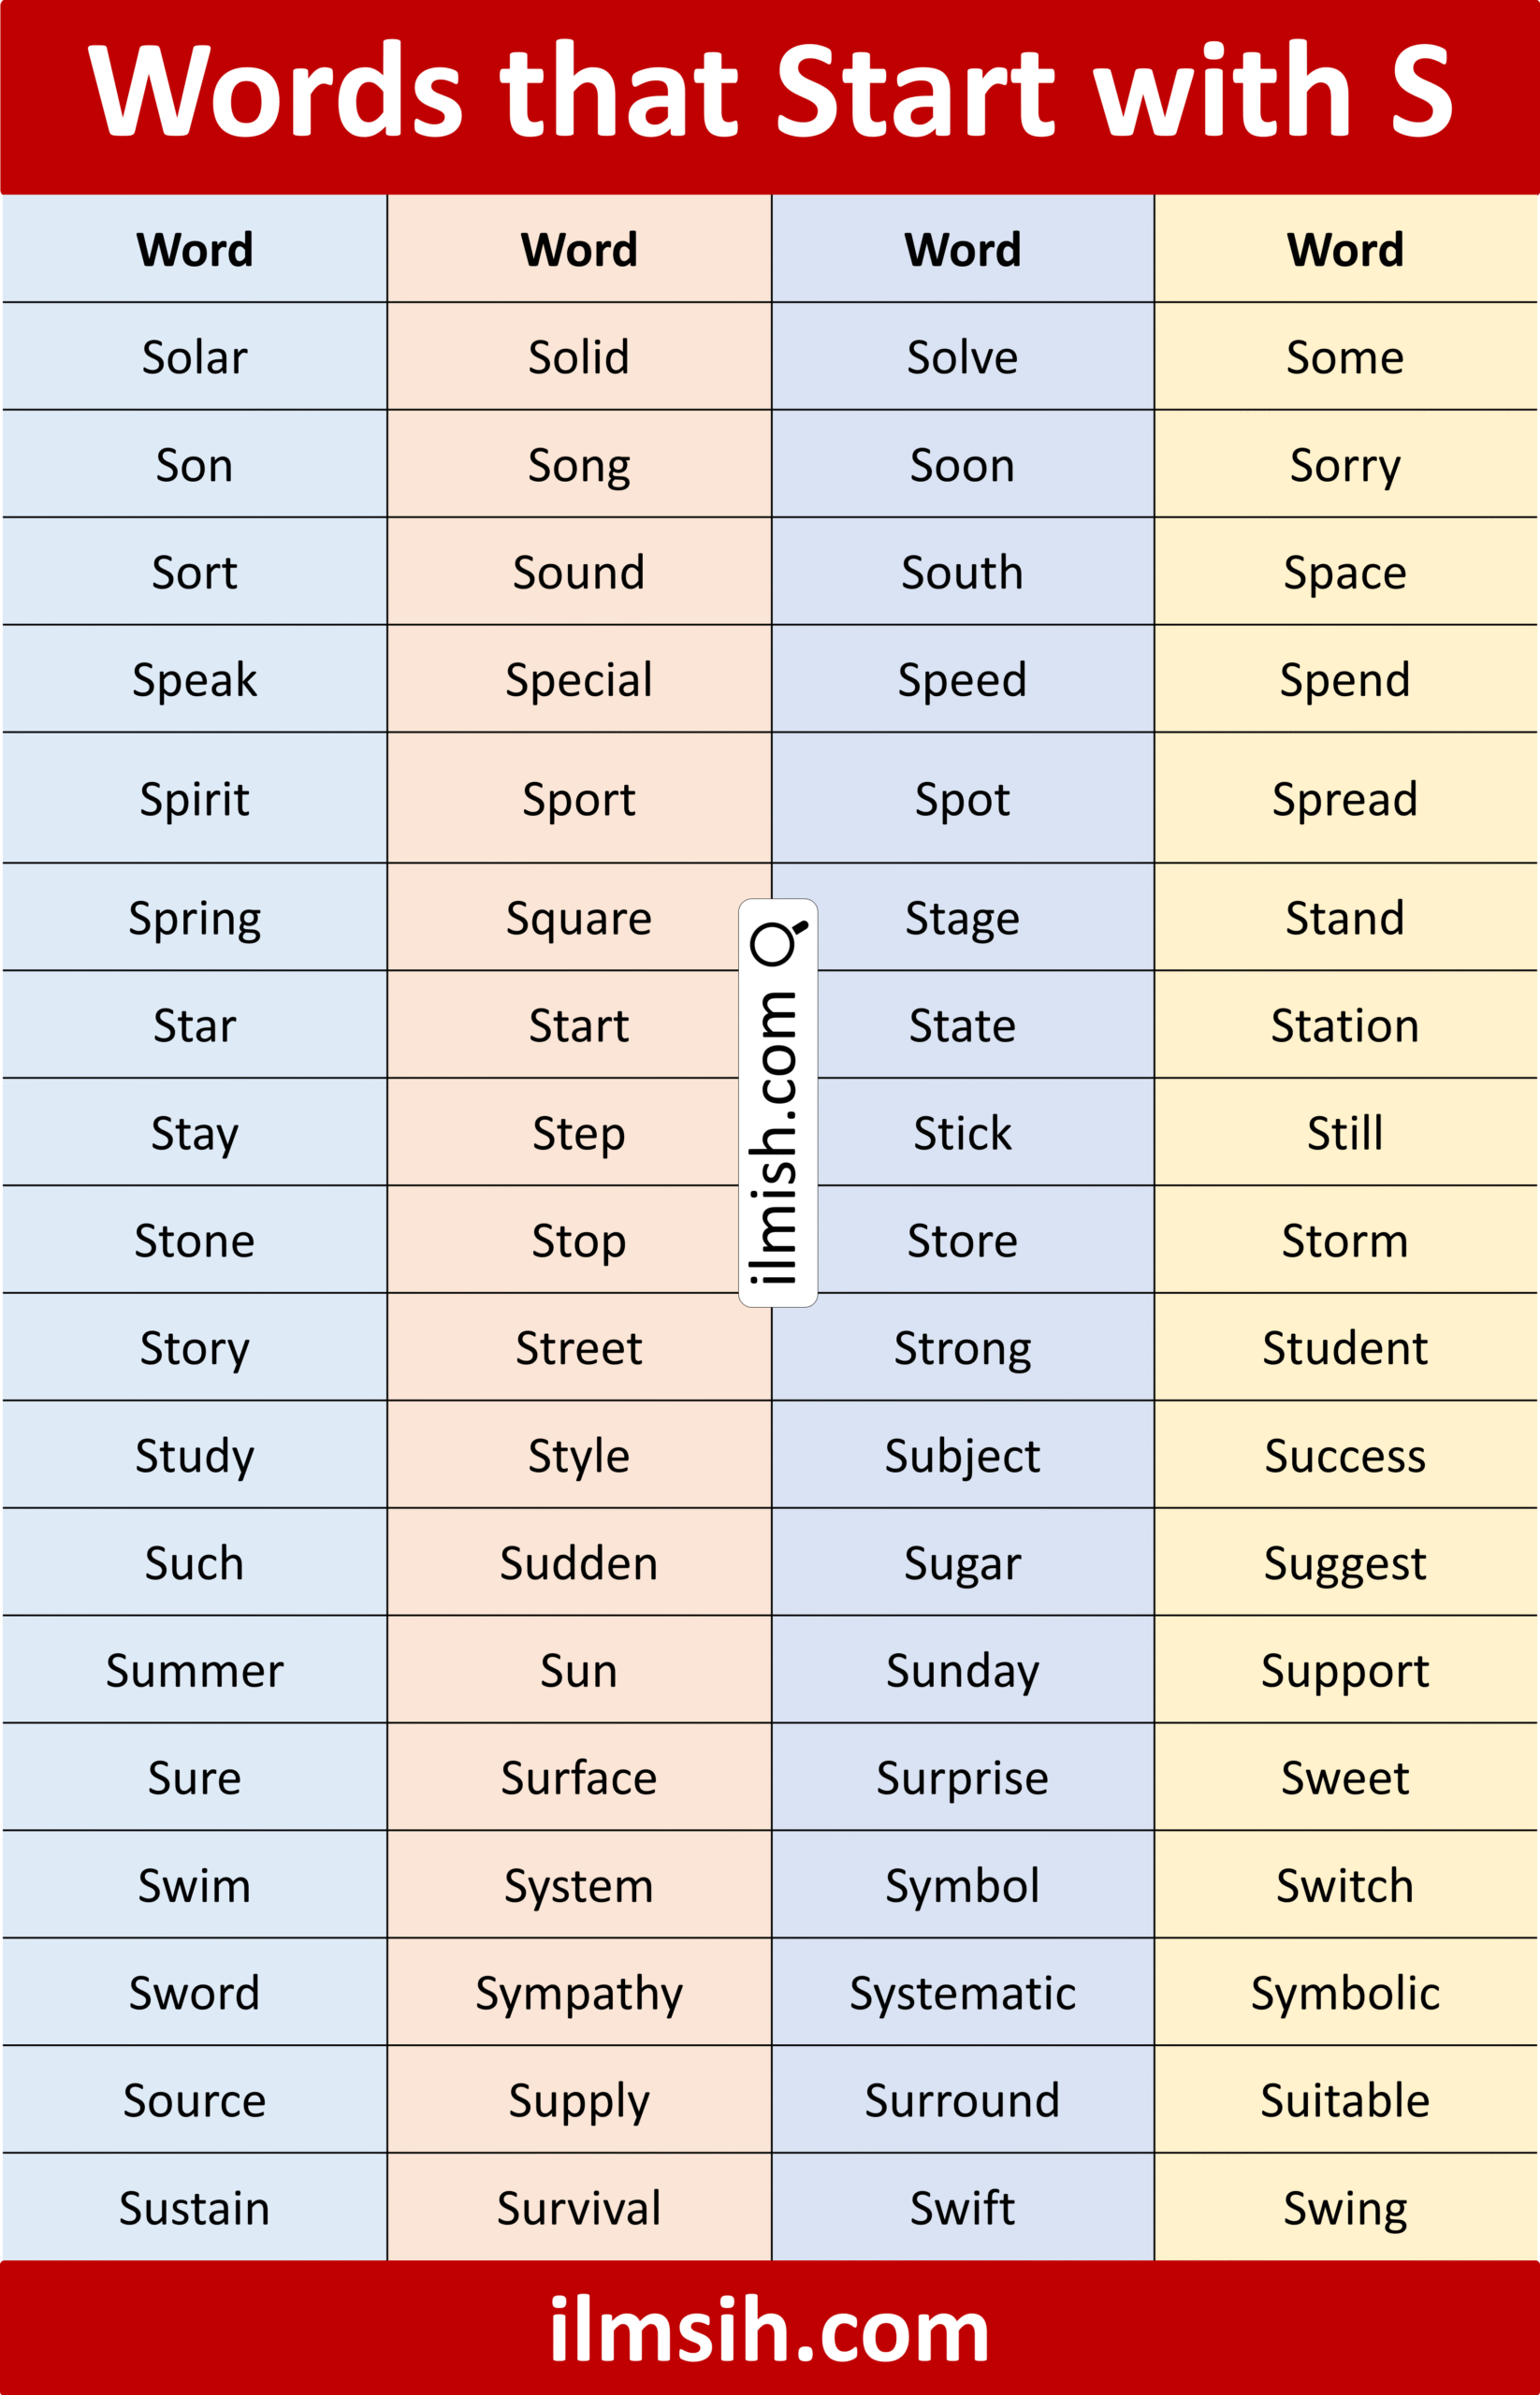Click the "Words that Start with S" title
The height and width of the screenshot is (2395, 1540).
click(x=770, y=91)
